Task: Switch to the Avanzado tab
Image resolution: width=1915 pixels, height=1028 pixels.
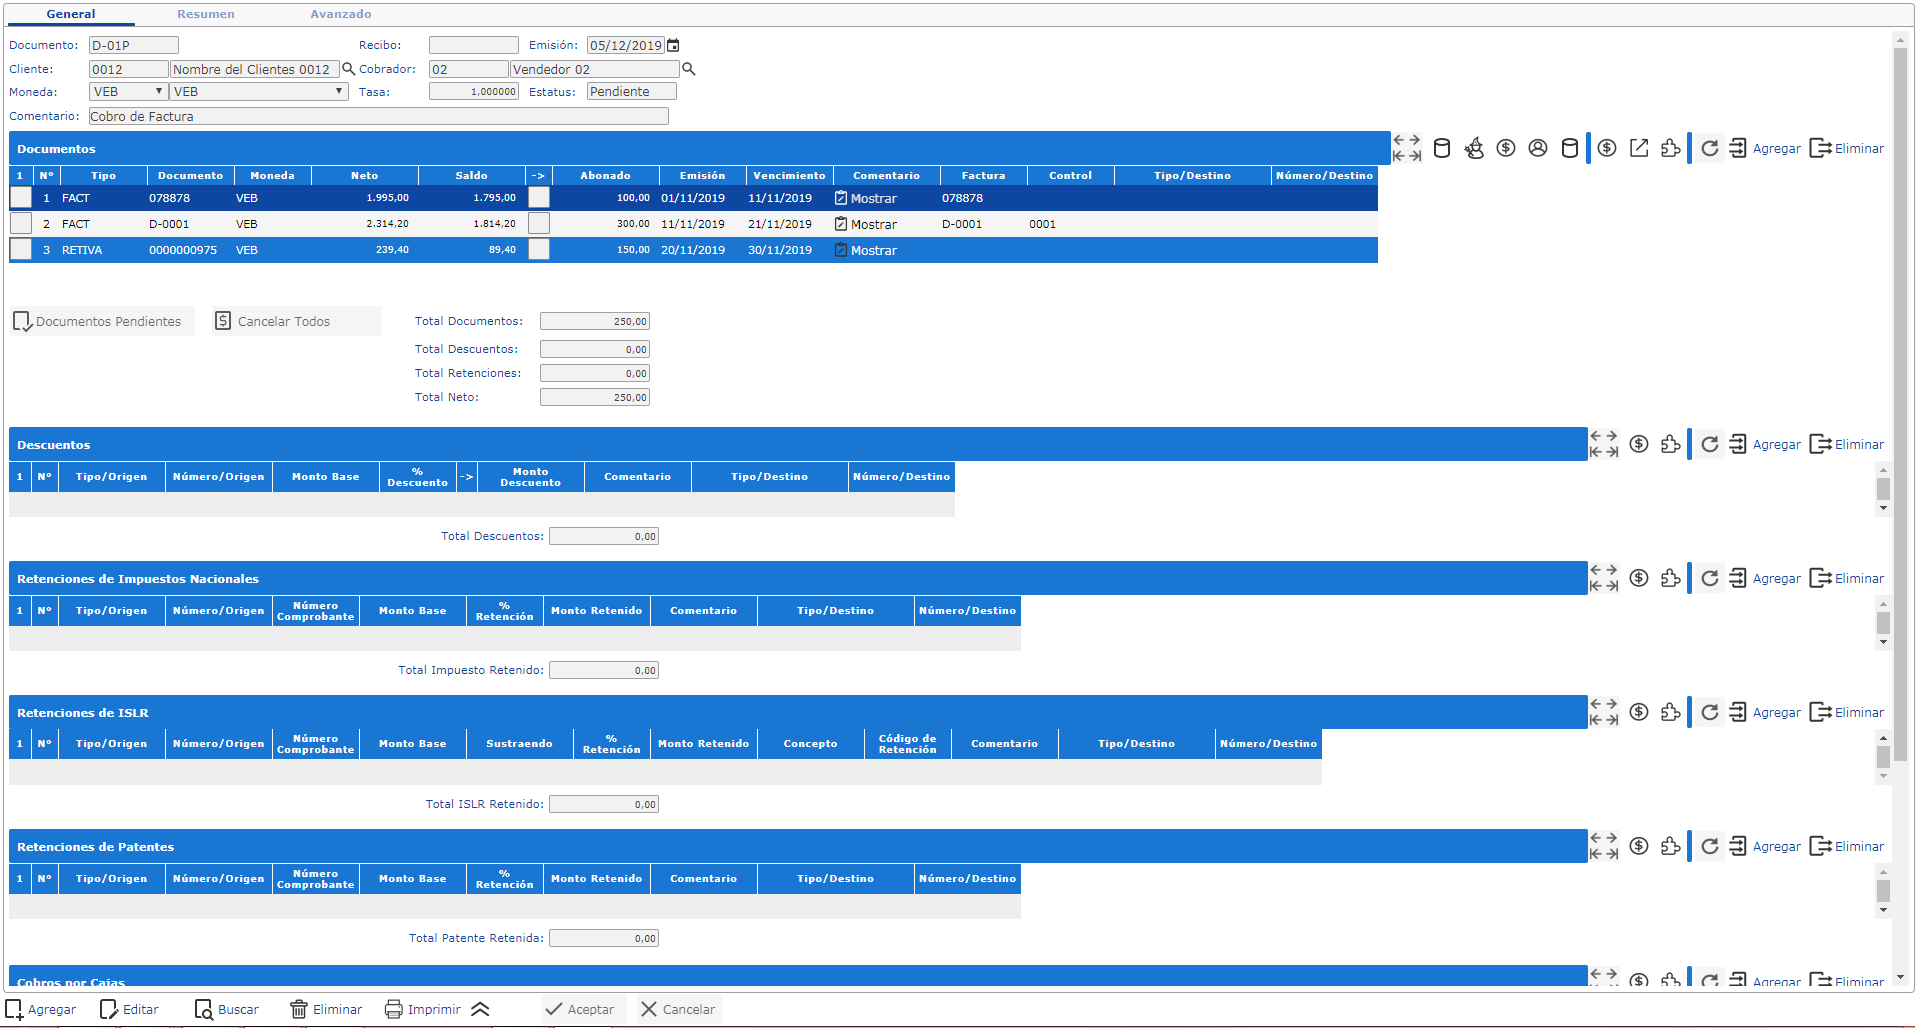Action: tap(341, 14)
